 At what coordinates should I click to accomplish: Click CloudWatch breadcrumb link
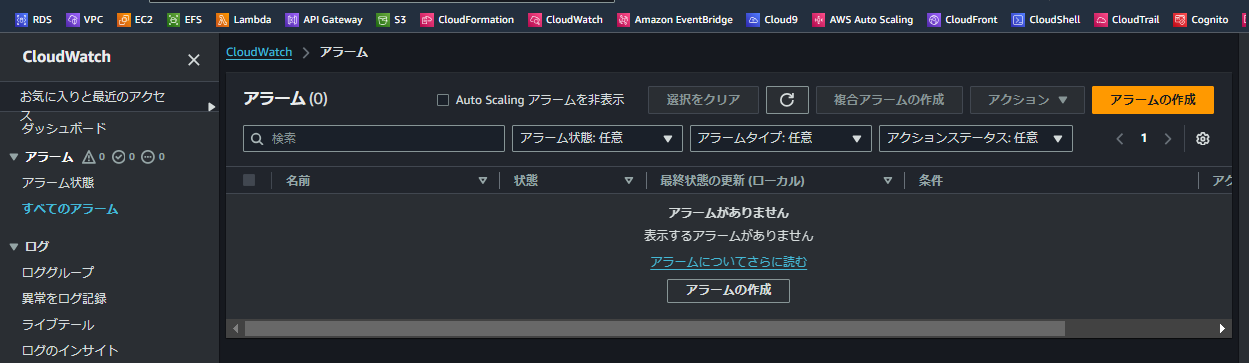click(x=259, y=52)
